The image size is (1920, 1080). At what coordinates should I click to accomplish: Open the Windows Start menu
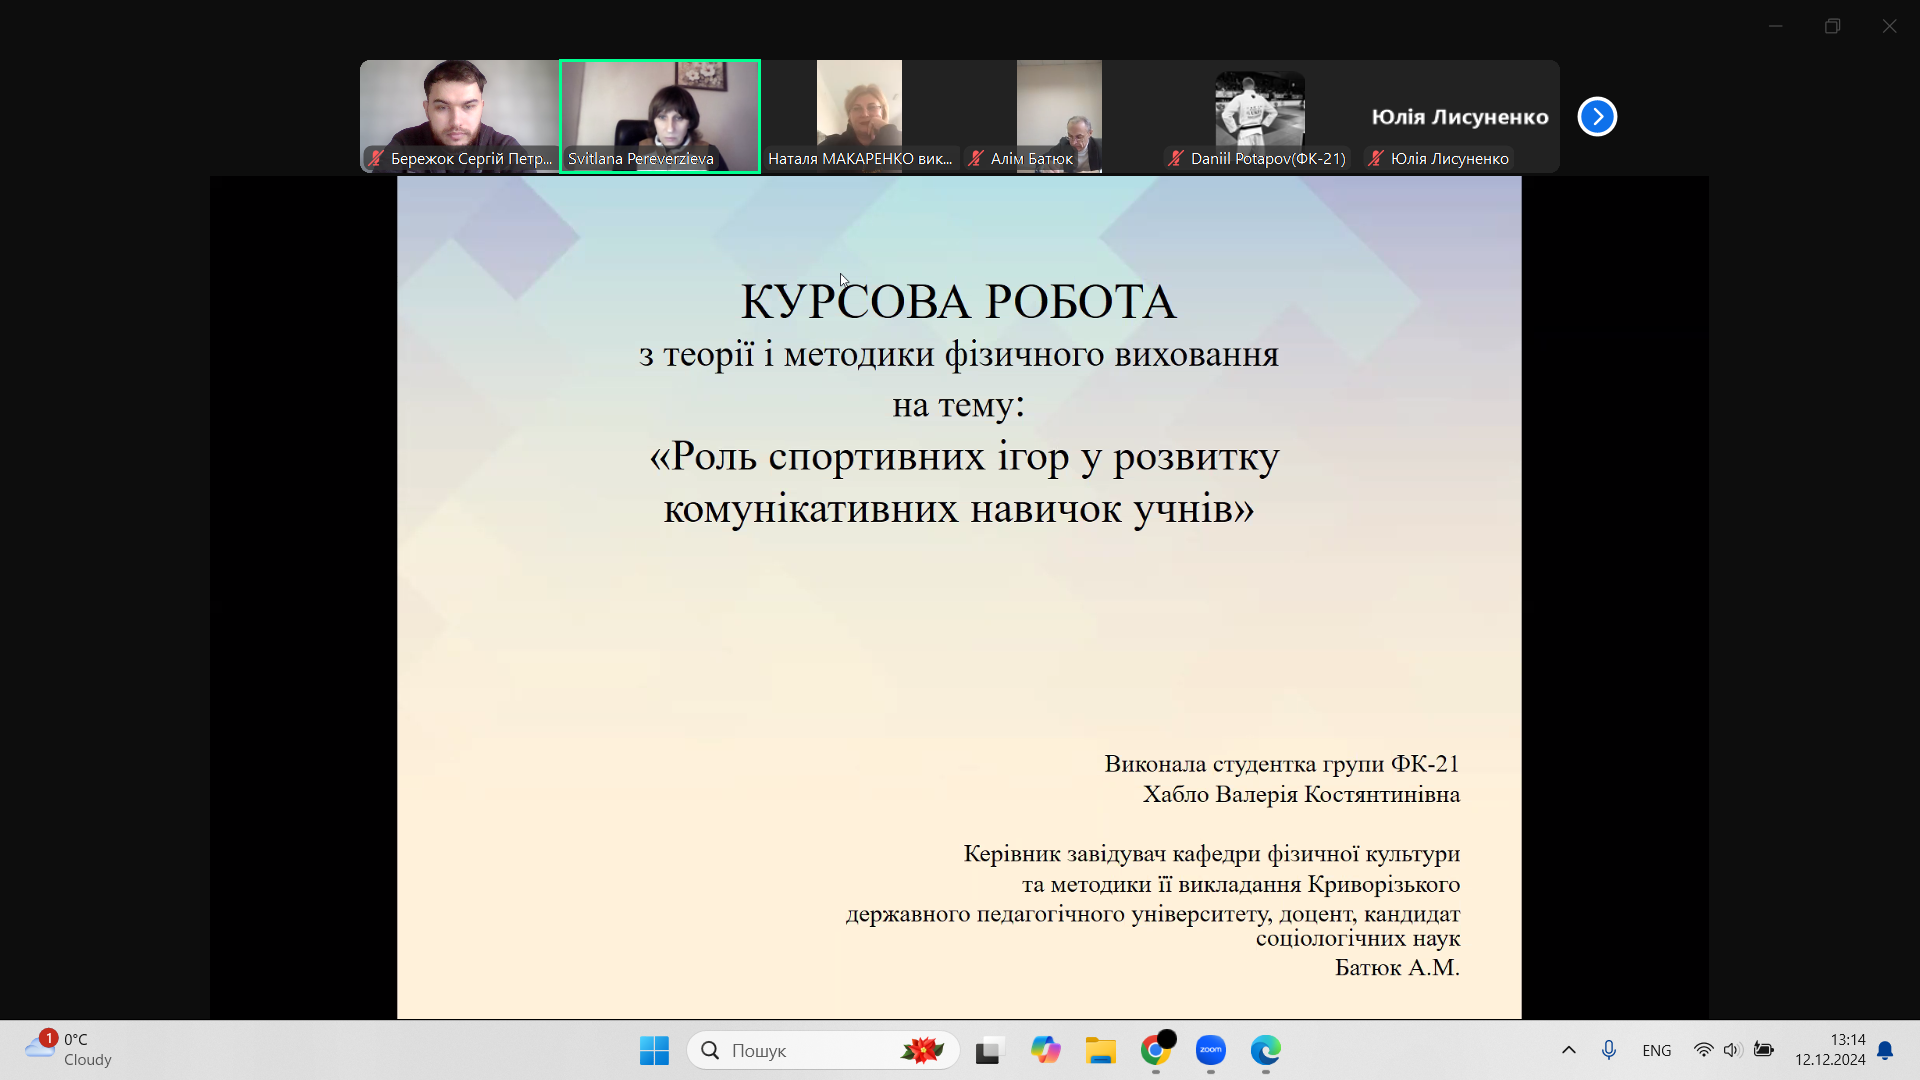point(654,1050)
